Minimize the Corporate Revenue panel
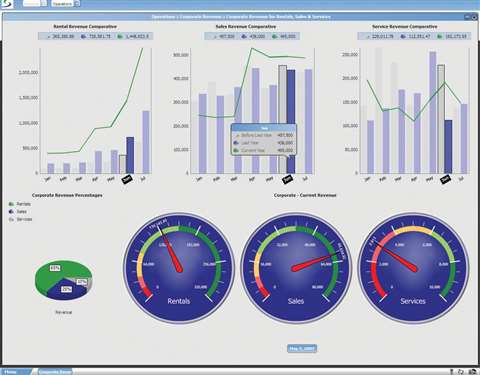This screenshot has width=480, height=375. (x=468, y=17)
